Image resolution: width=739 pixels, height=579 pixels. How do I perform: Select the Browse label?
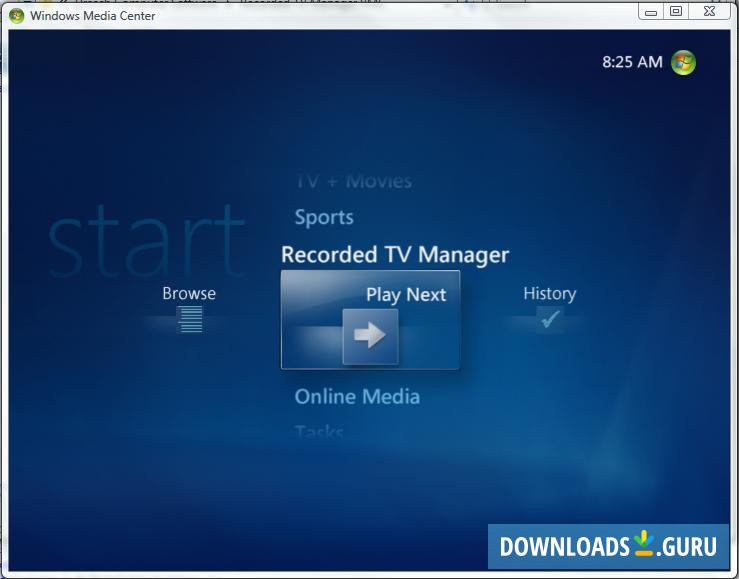click(189, 294)
